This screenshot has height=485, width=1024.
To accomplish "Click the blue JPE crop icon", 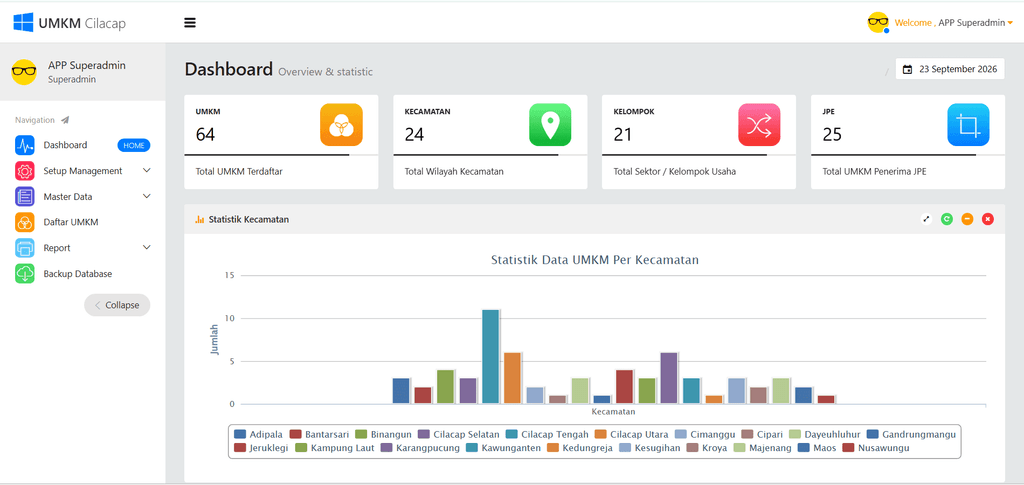I will point(968,125).
